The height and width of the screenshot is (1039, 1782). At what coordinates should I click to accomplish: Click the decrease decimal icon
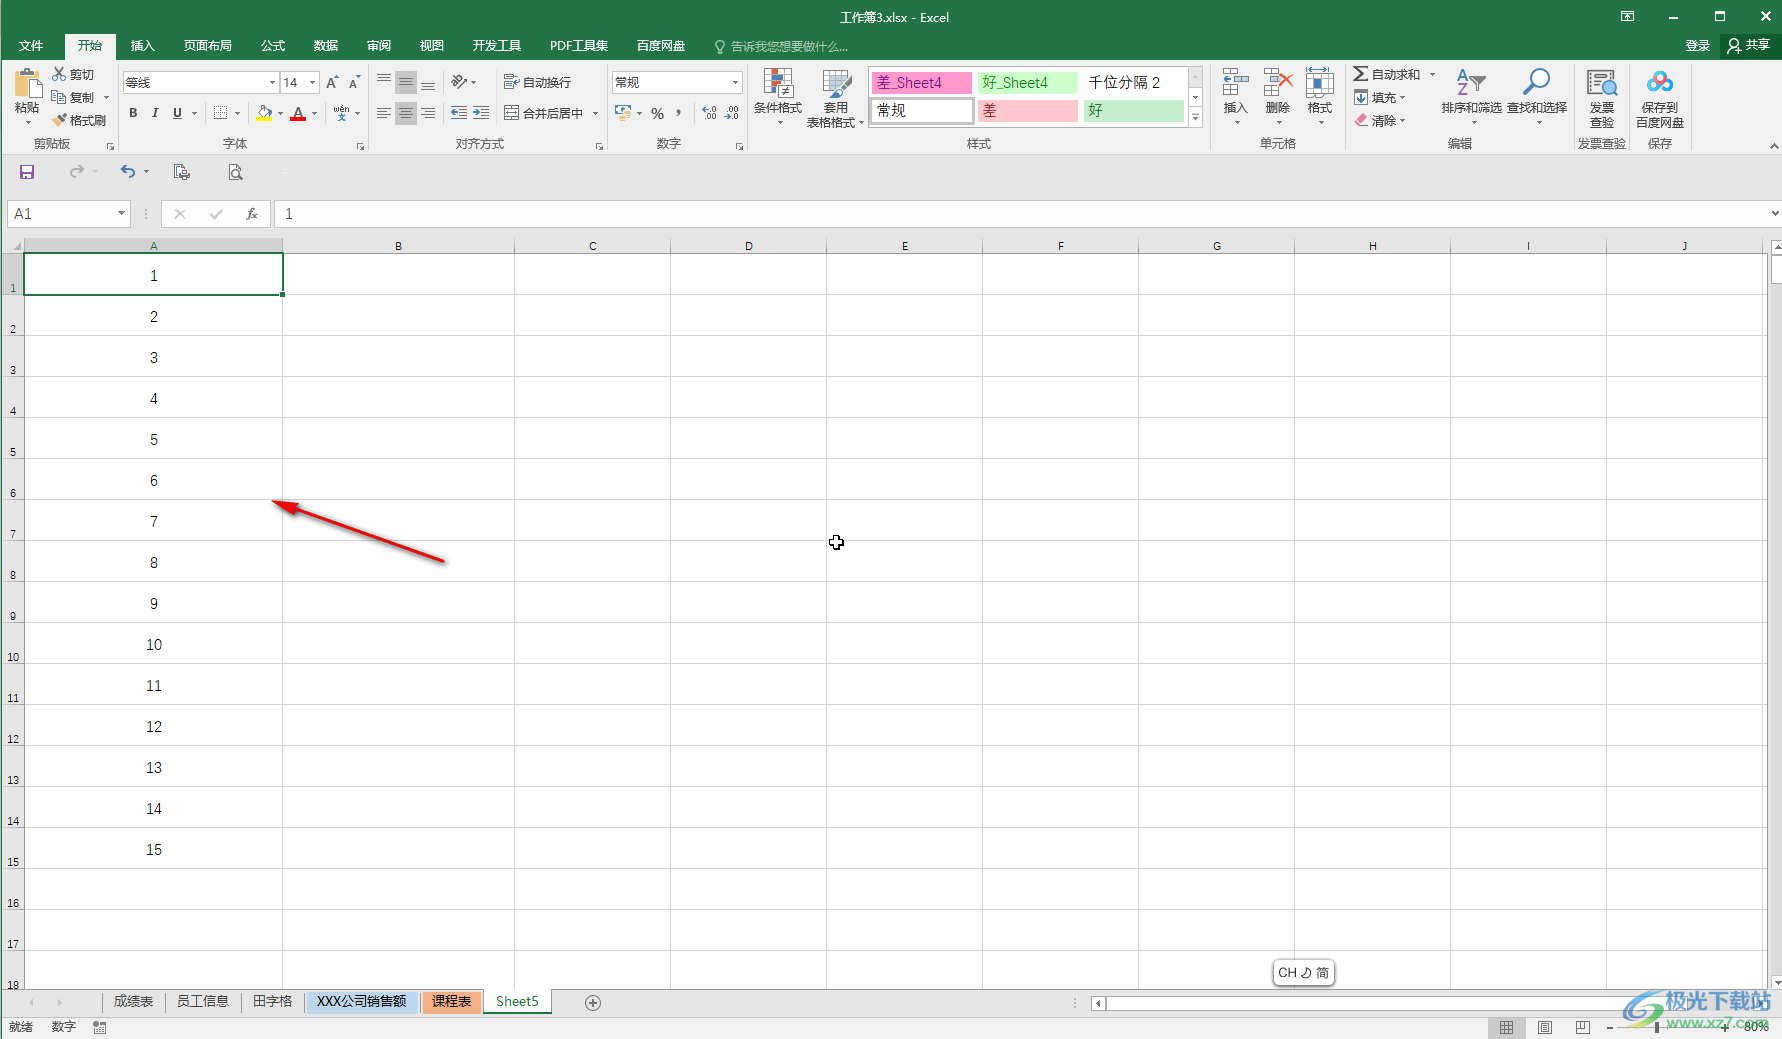pos(732,113)
